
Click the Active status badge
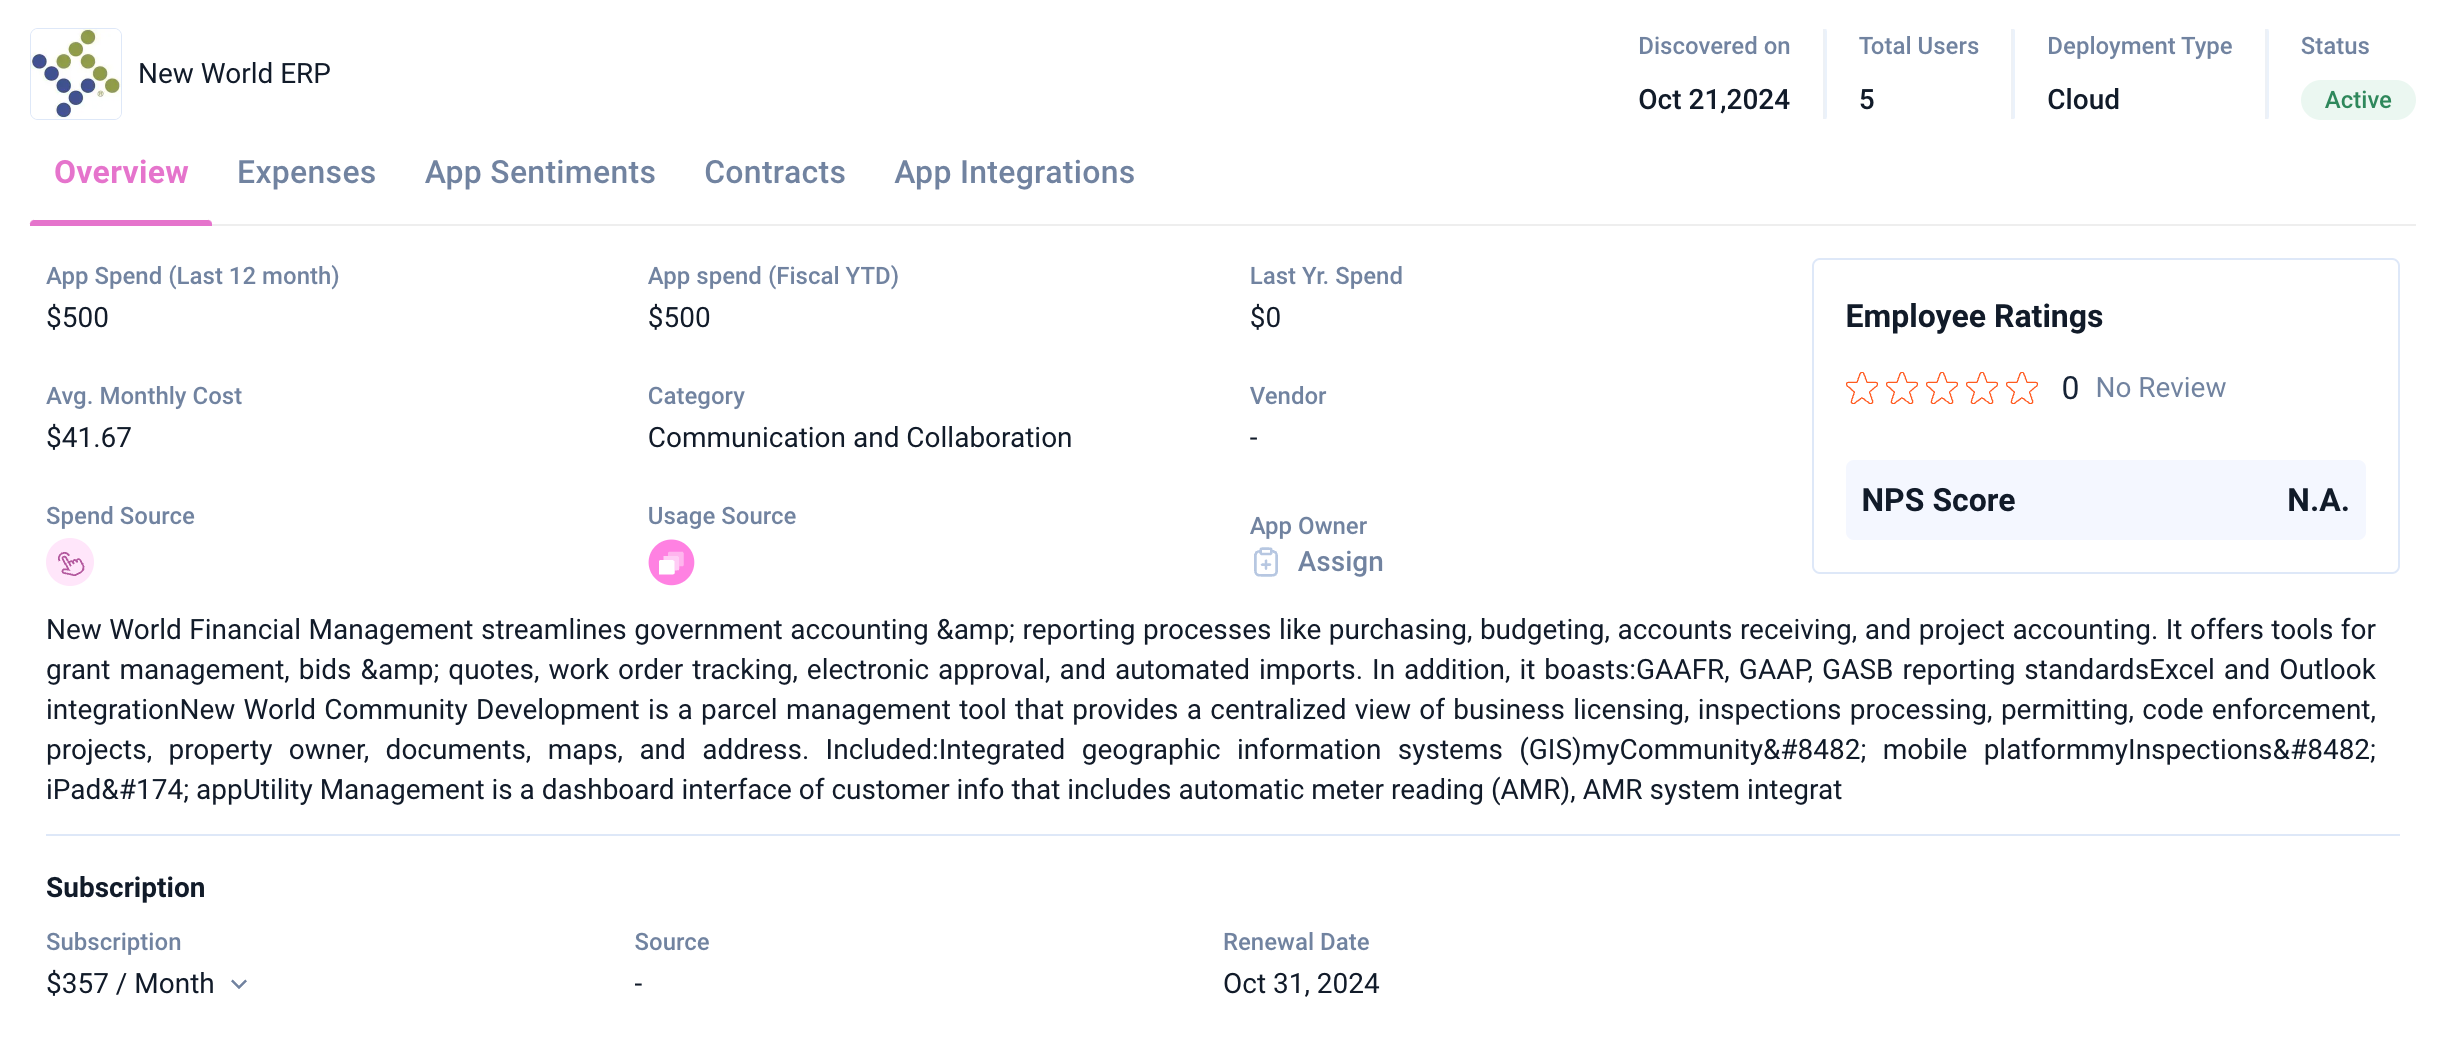(x=2357, y=100)
